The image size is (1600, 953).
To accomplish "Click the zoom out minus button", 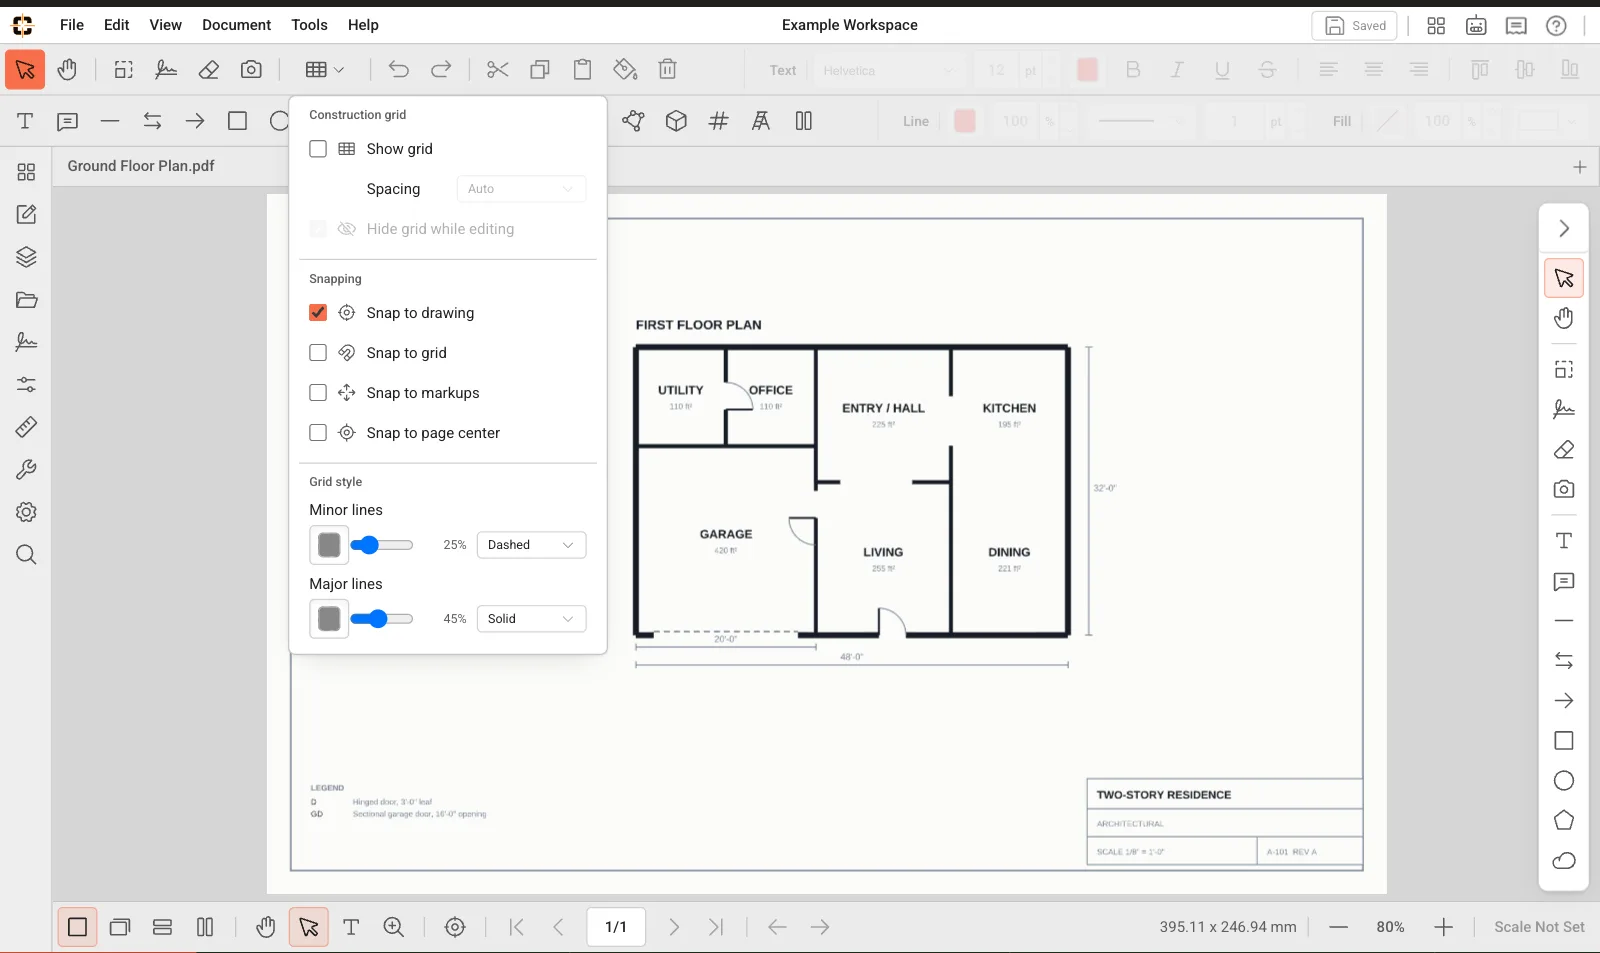I will coord(1338,927).
